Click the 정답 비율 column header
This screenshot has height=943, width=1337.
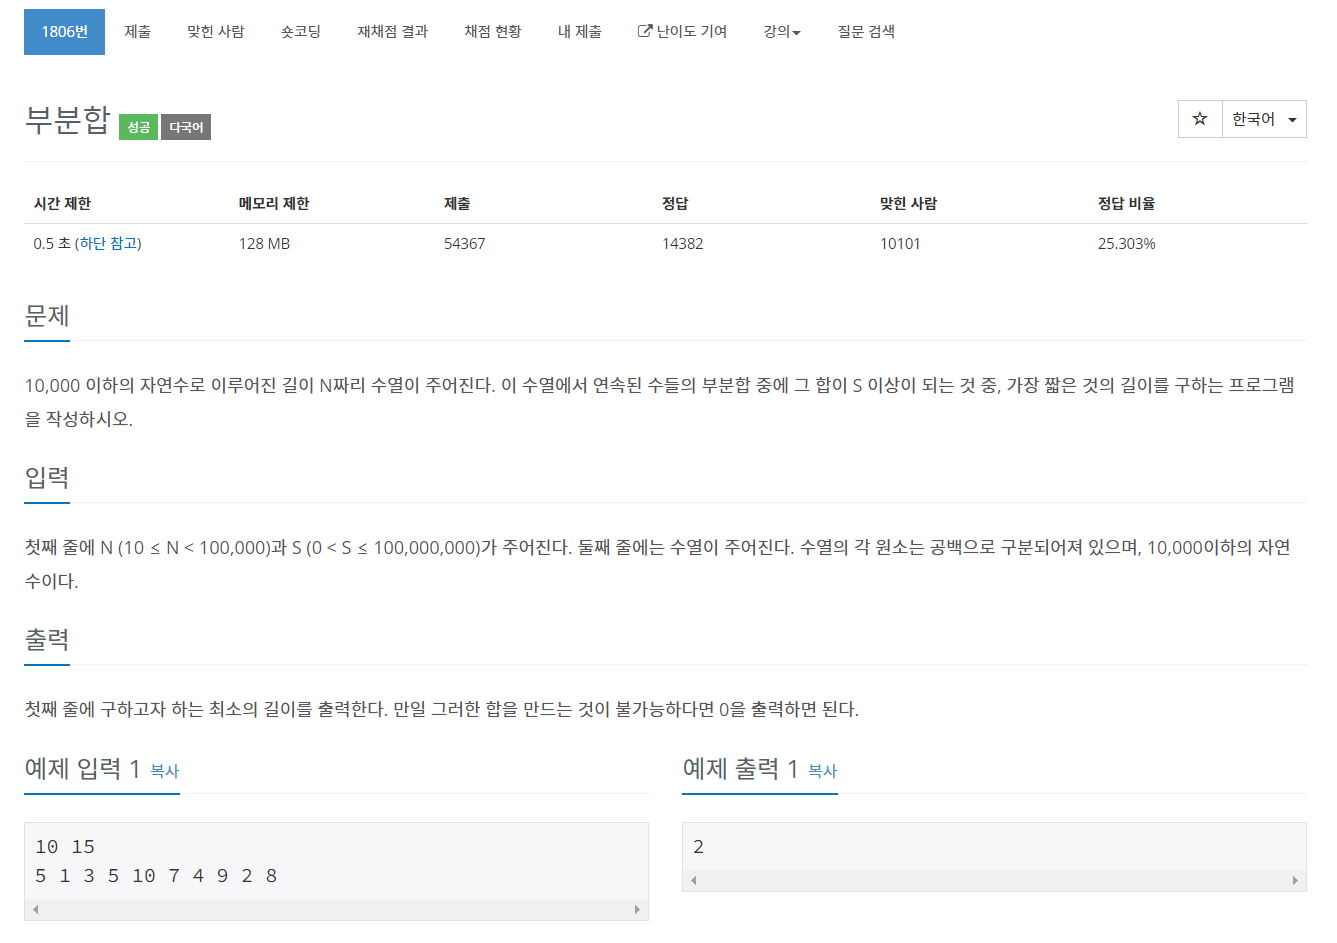click(1126, 203)
